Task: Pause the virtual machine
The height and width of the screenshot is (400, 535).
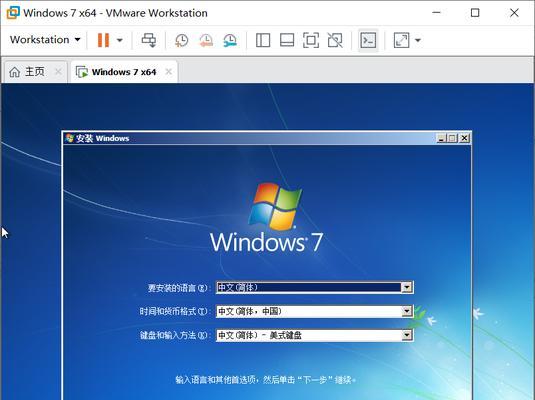Action: (103, 40)
